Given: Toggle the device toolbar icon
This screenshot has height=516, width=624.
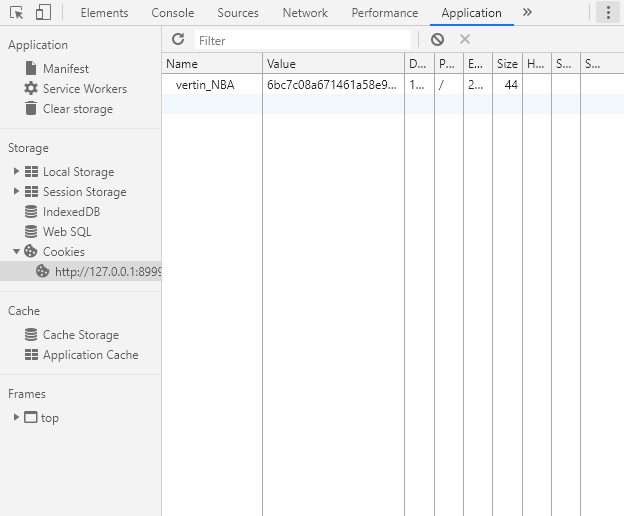Looking at the screenshot, I should [x=43, y=13].
